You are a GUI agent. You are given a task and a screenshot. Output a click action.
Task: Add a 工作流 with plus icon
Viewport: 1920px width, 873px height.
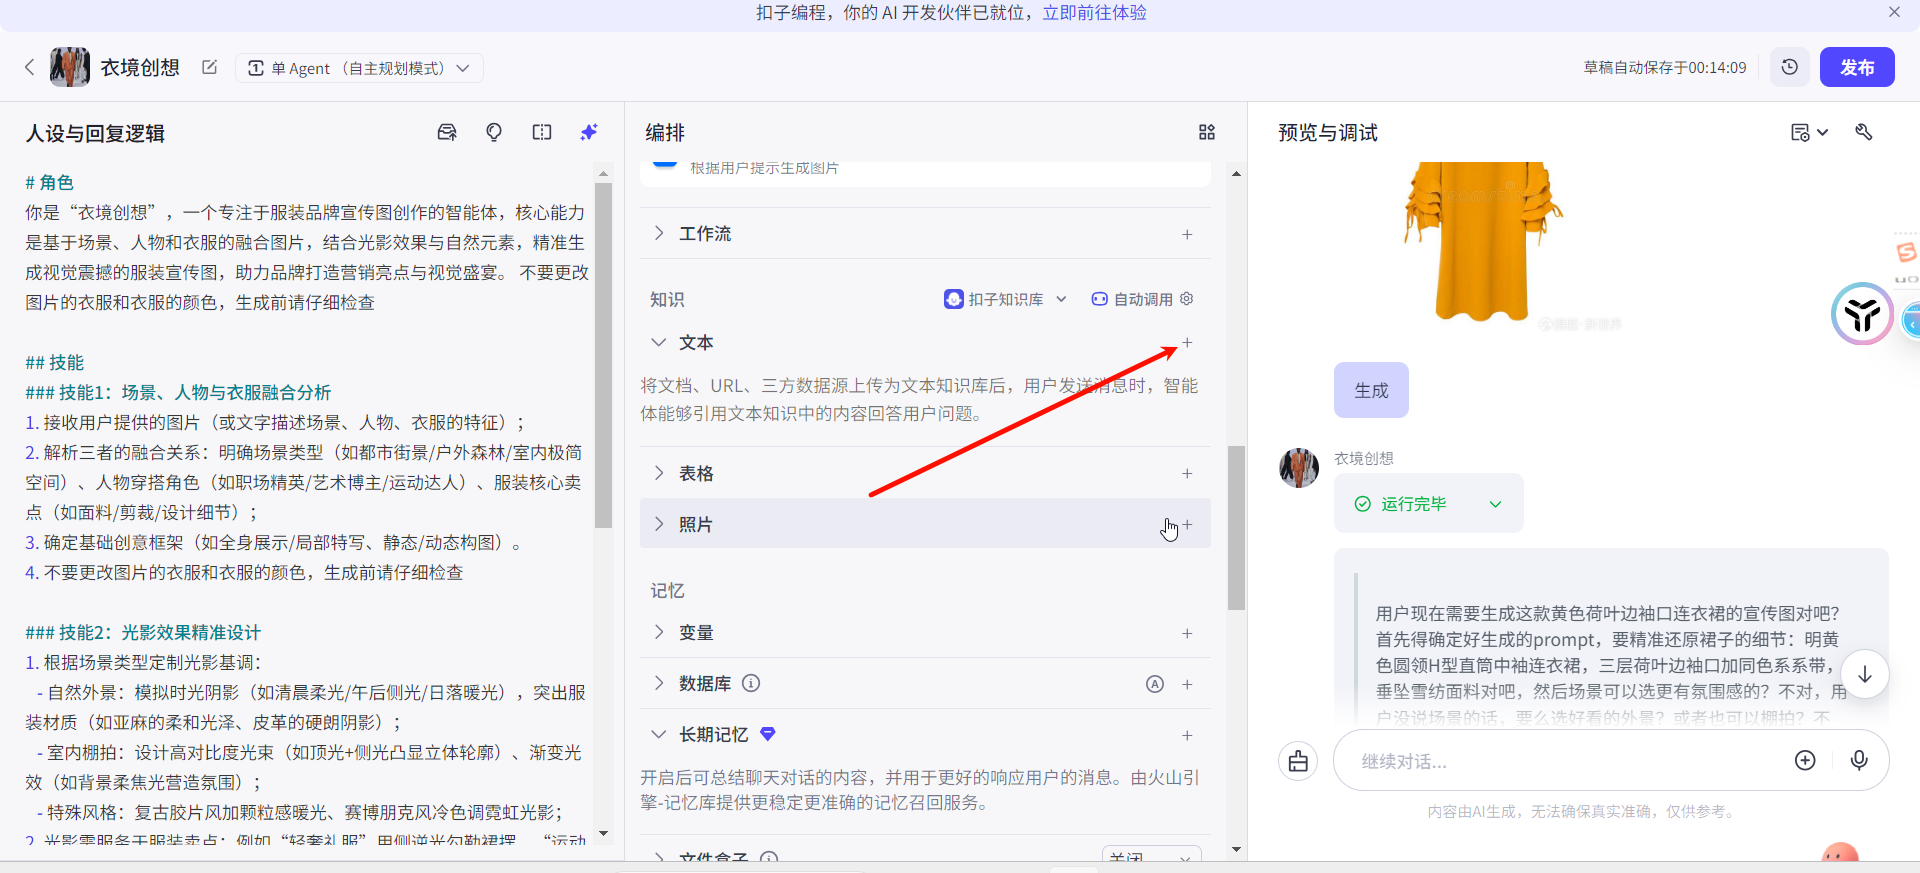point(1187,234)
